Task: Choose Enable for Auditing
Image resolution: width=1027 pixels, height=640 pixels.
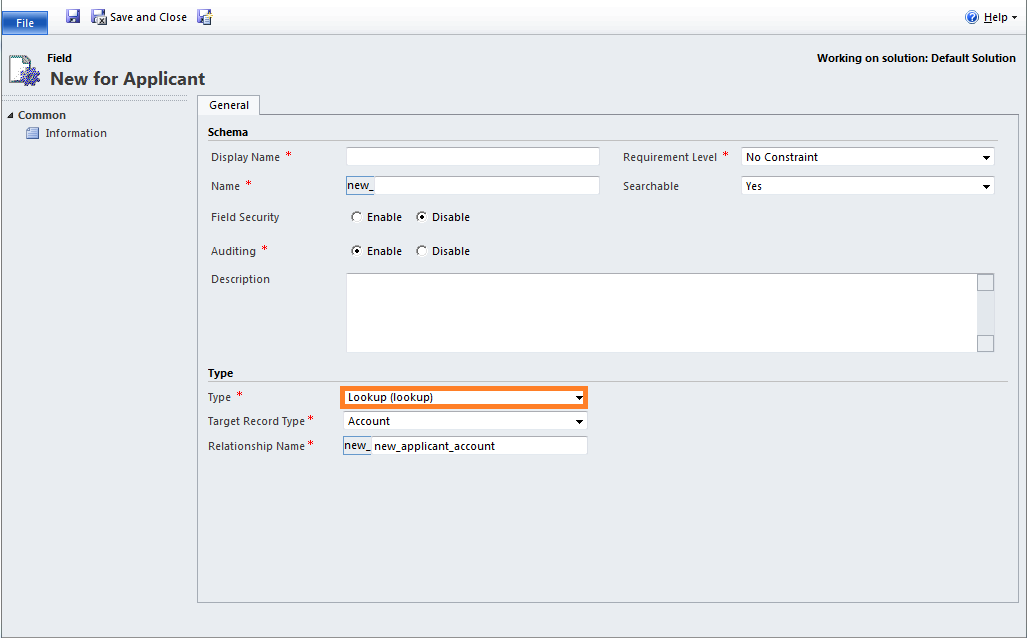Action: [357, 251]
